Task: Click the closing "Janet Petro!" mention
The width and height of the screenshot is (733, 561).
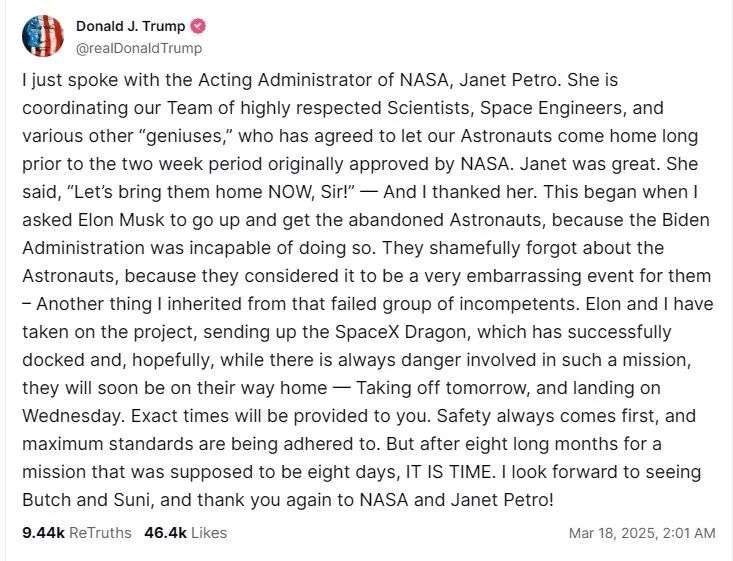Action: coord(504,499)
